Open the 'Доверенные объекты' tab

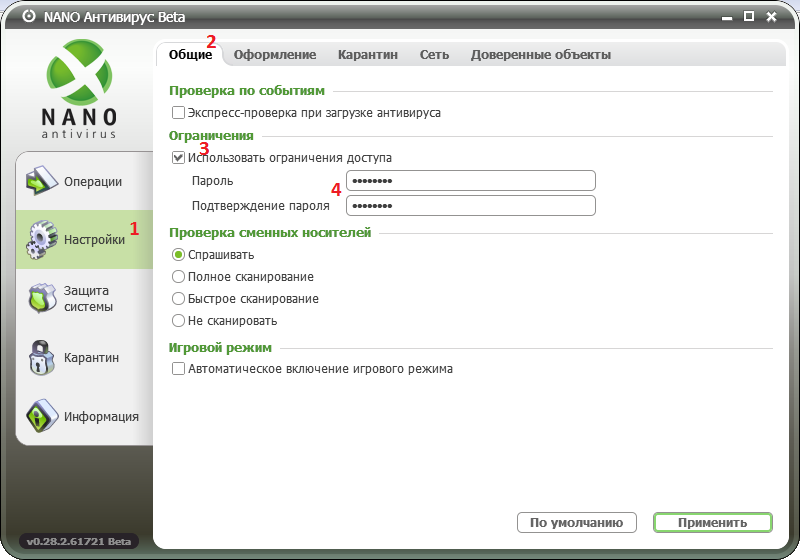[x=540, y=55]
